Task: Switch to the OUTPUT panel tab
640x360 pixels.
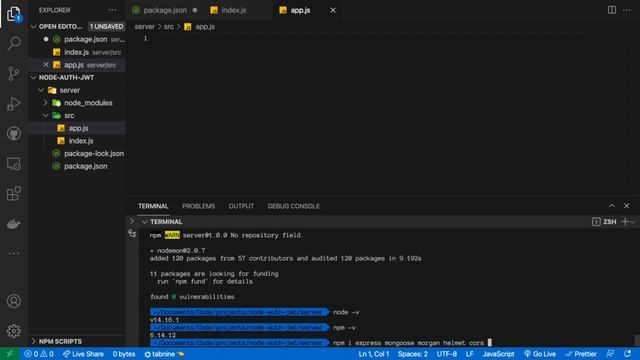Action: pos(241,206)
